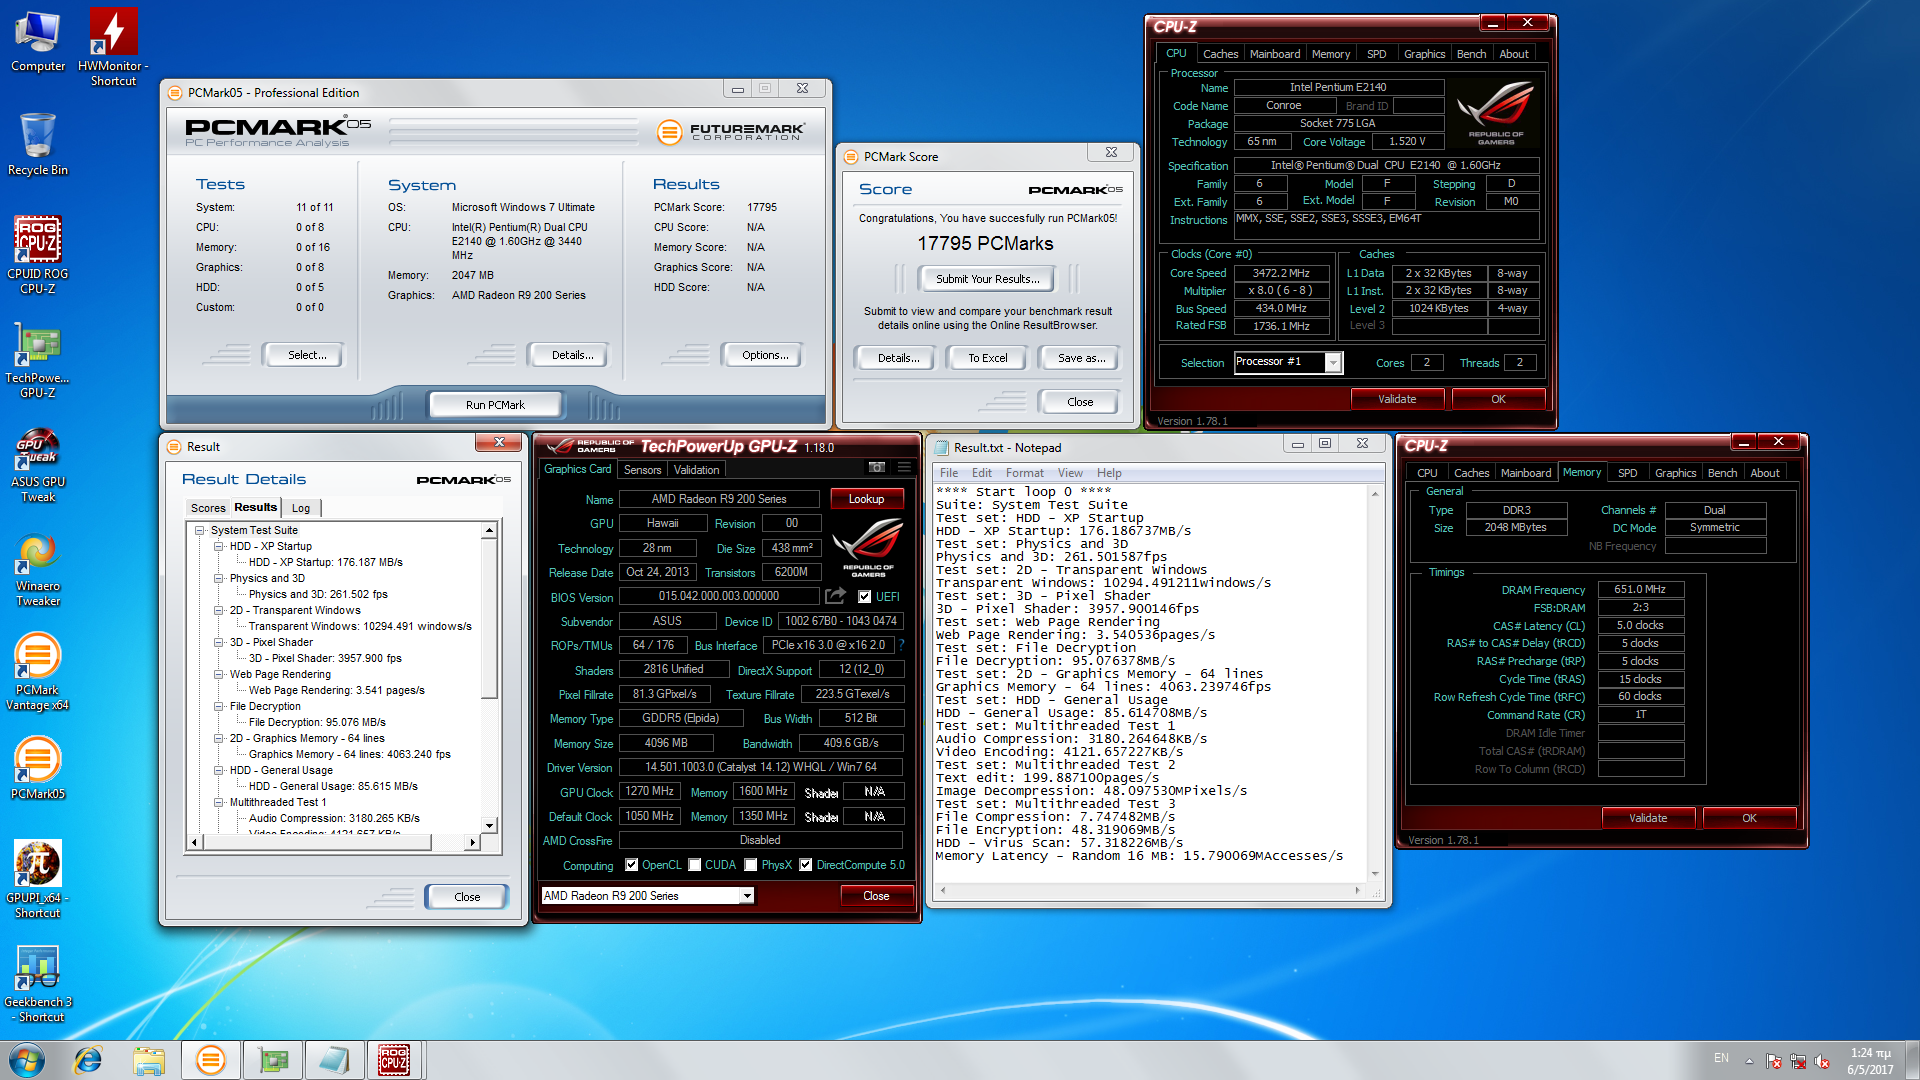Click Validate in top CPU-Z window
This screenshot has height=1080, width=1920.
1397,399
